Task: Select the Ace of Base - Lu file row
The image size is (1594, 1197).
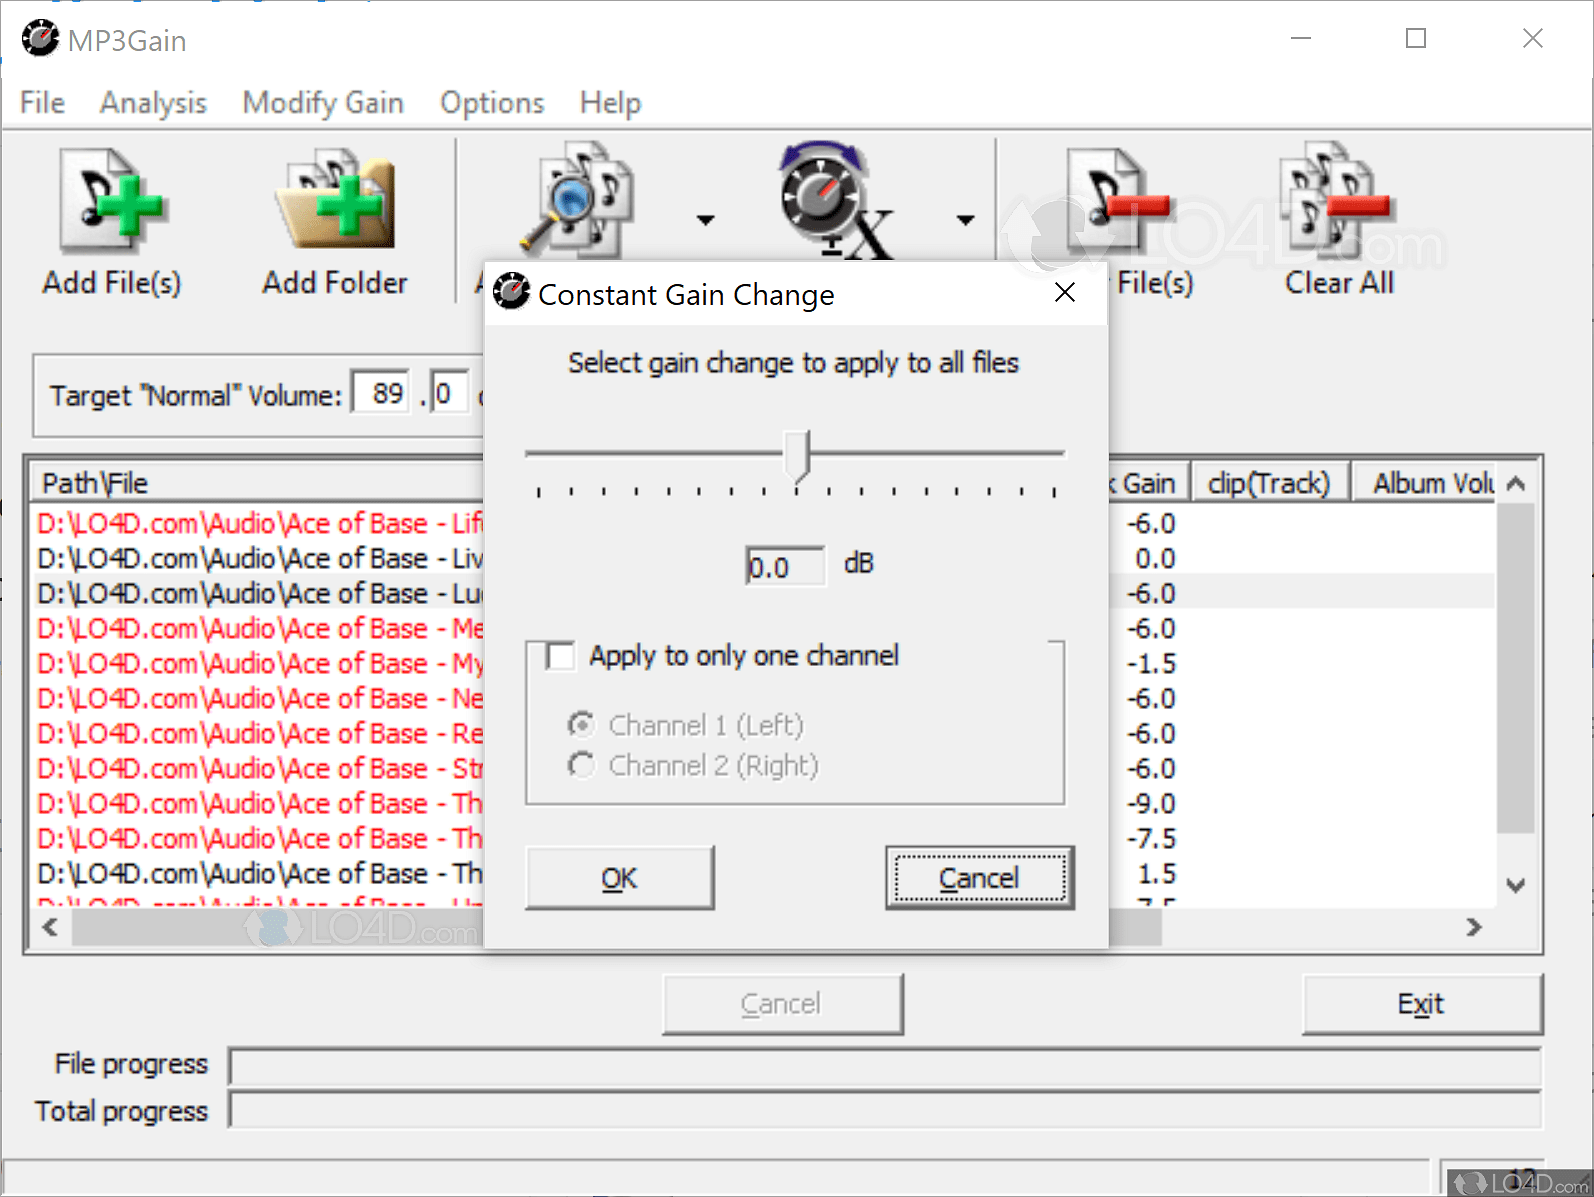Action: [260, 593]
